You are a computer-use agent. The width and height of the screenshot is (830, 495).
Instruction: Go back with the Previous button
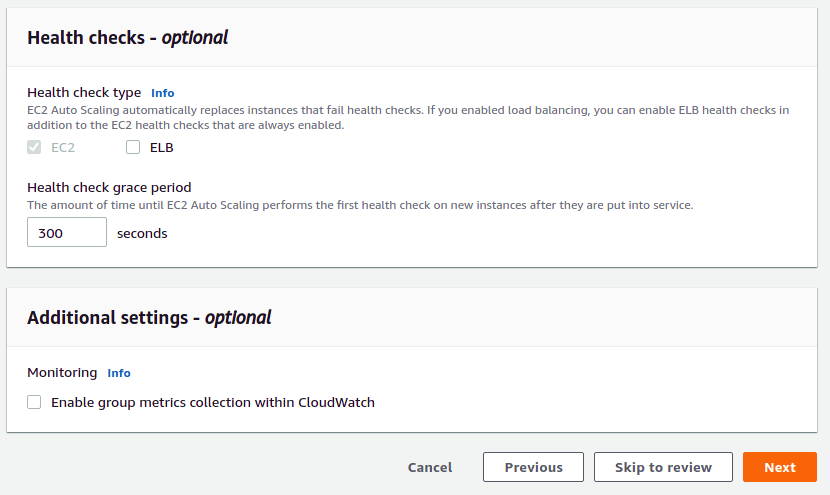[533, 467]
